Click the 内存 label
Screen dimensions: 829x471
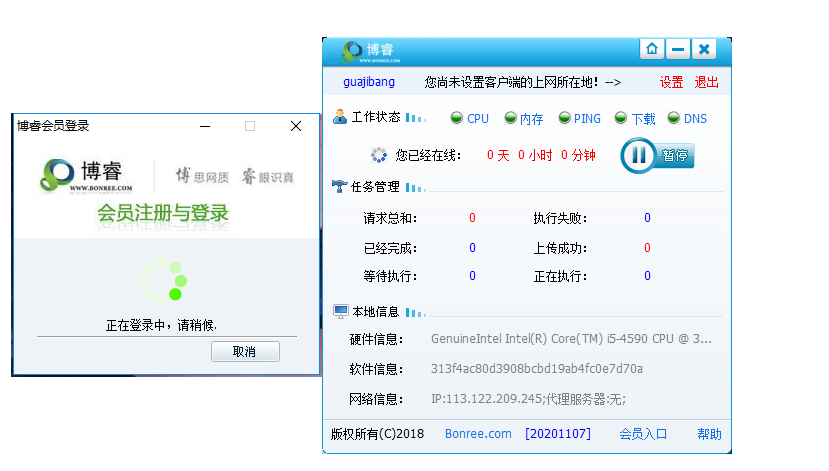coord(531,119)
